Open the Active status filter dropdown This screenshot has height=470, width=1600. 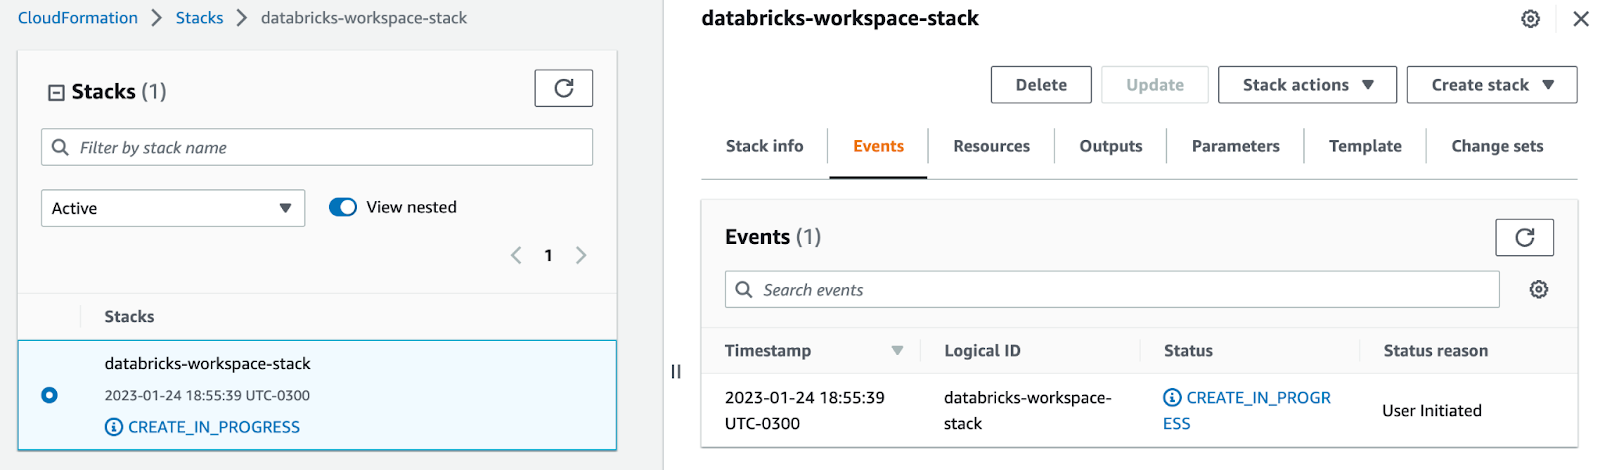pos(173,208)
